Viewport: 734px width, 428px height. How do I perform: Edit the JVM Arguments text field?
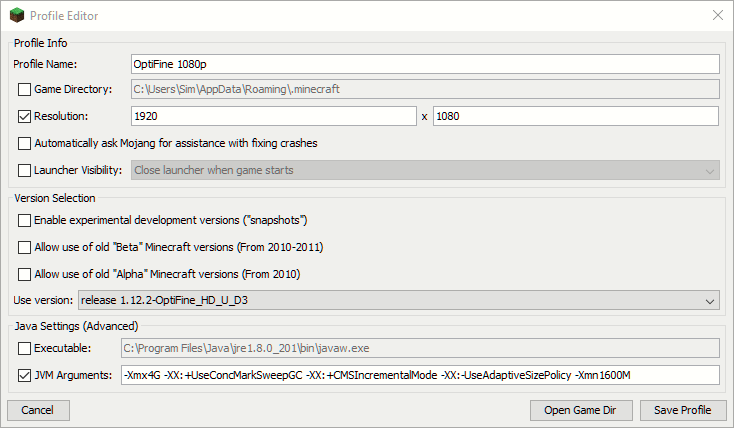click(420, 375)
